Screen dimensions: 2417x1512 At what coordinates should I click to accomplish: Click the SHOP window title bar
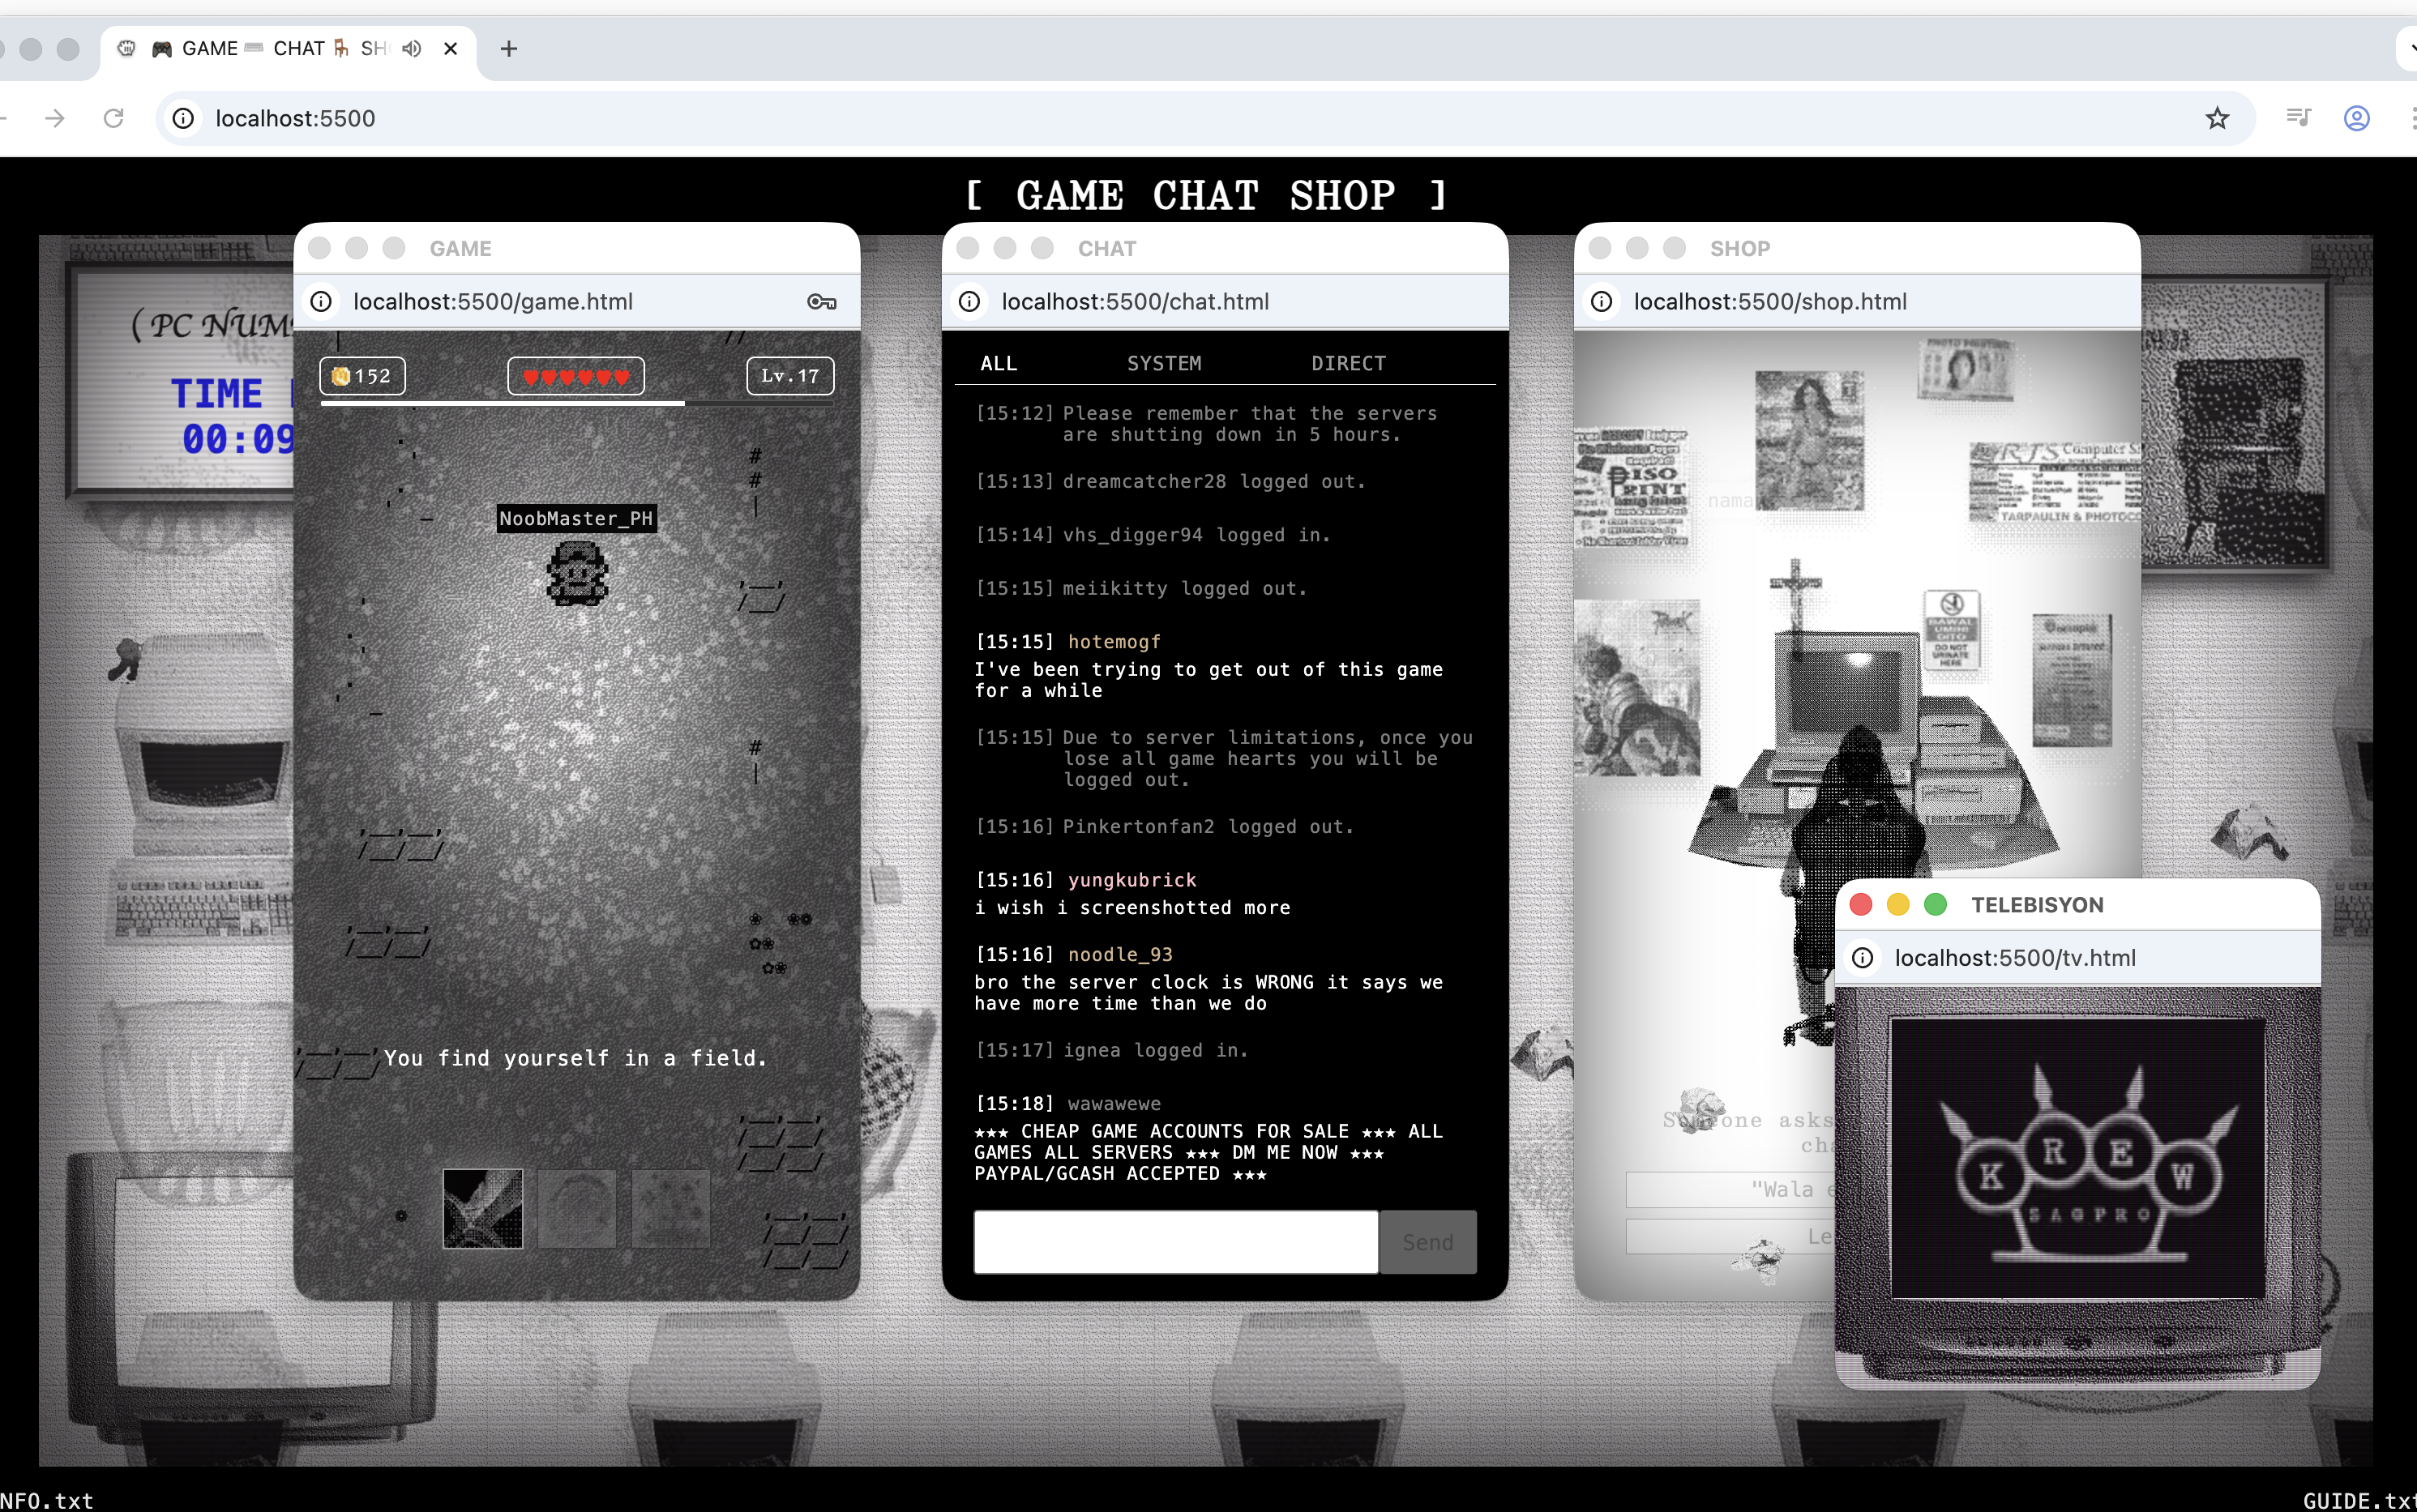pos(1857,248)
